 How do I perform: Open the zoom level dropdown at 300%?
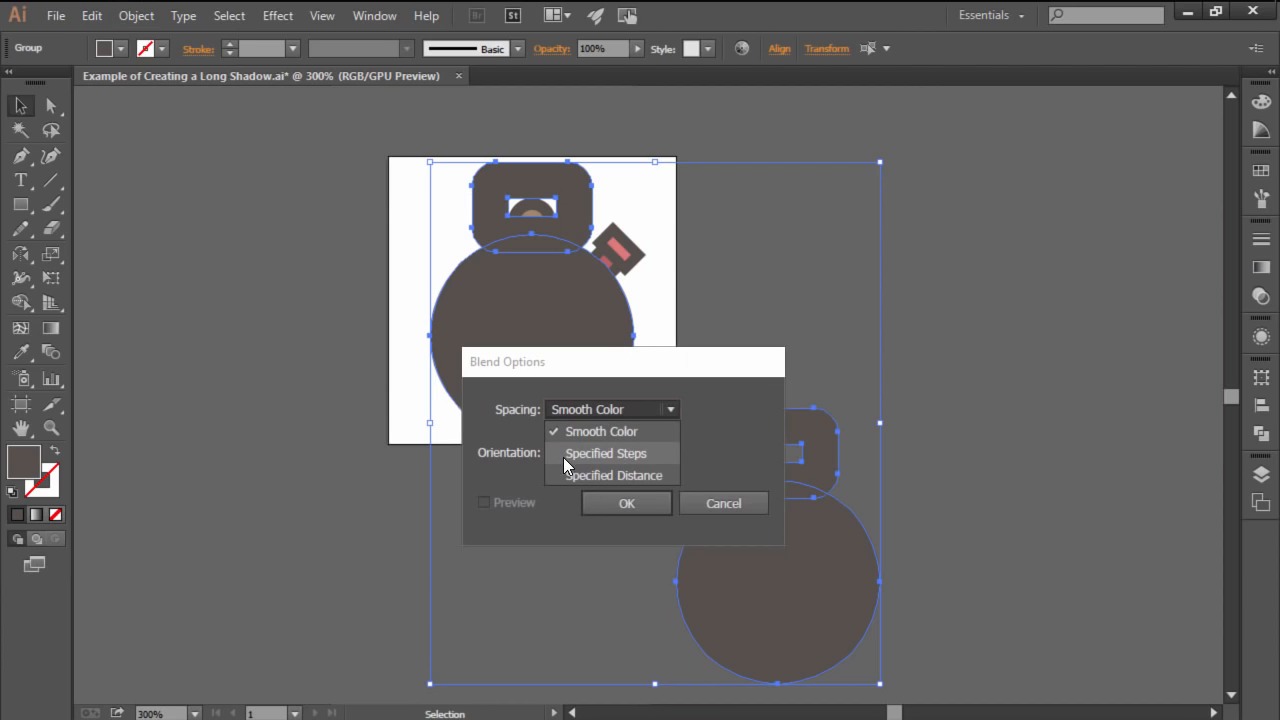[x=195, y=713]
